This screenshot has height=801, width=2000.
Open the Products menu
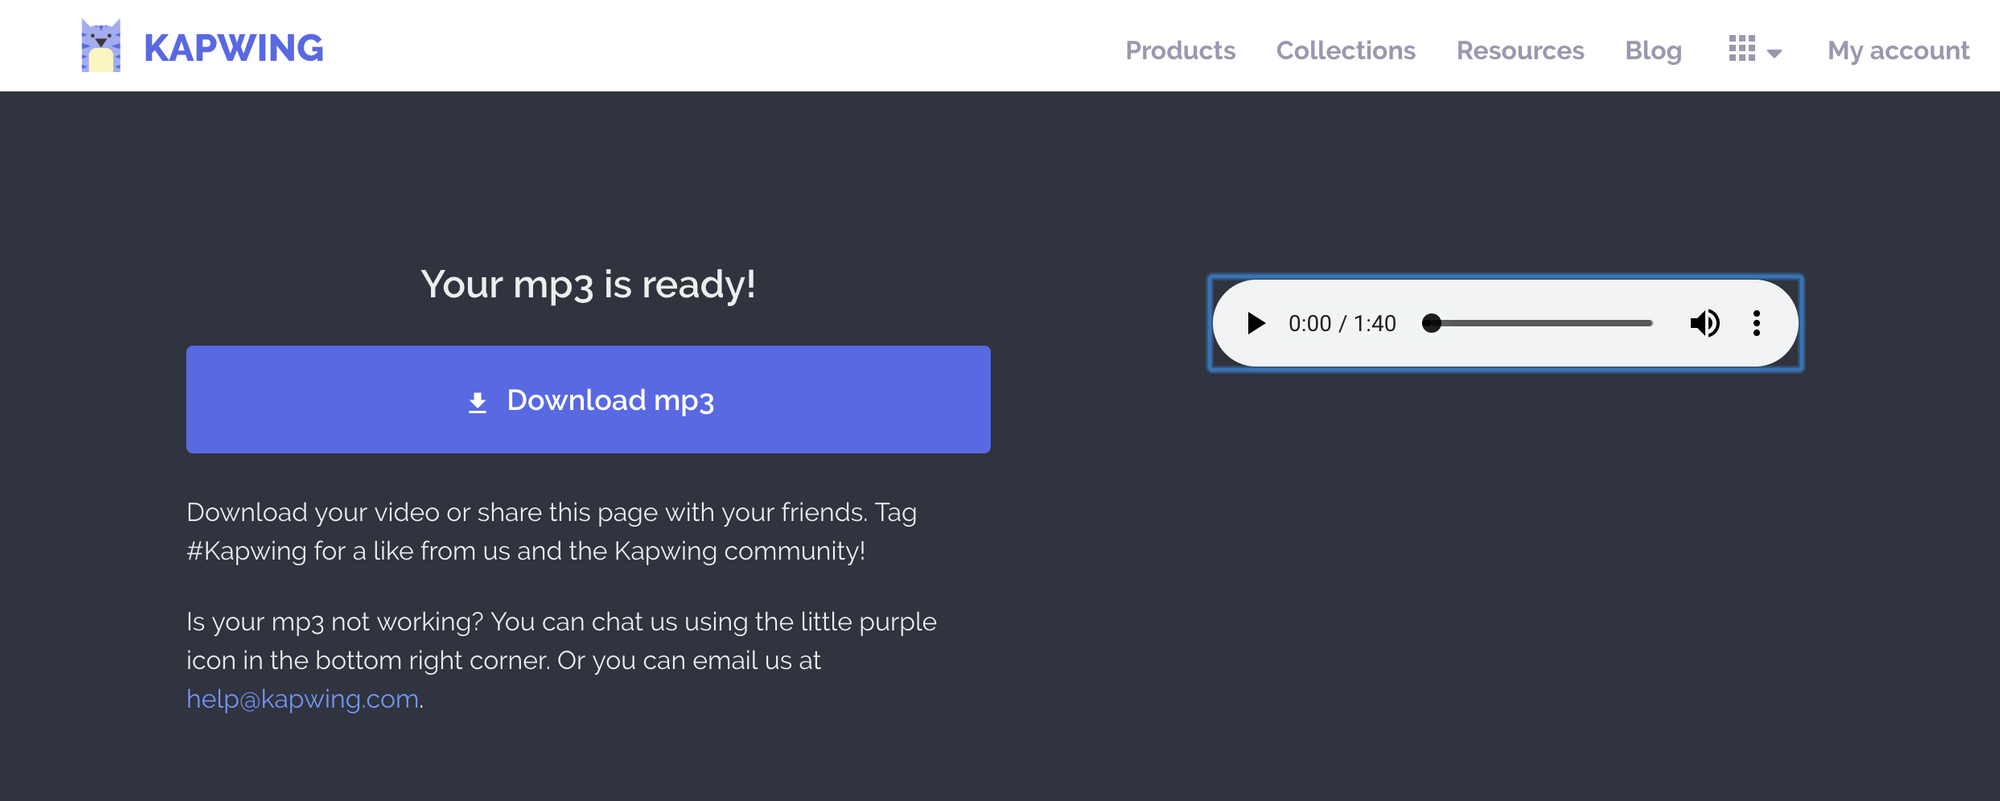[x=1180, y=50]
